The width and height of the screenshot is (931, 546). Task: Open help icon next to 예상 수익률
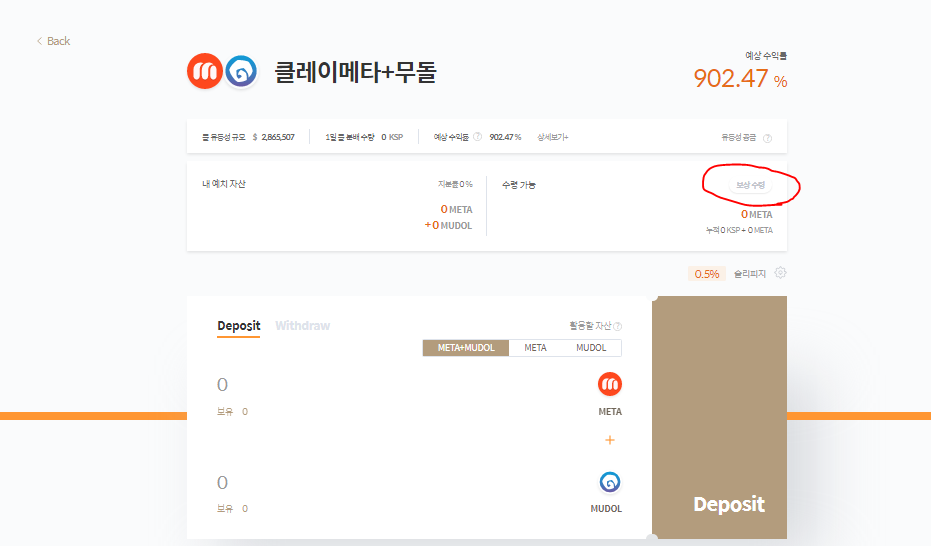pyautogui.click(x=477, y=137)
